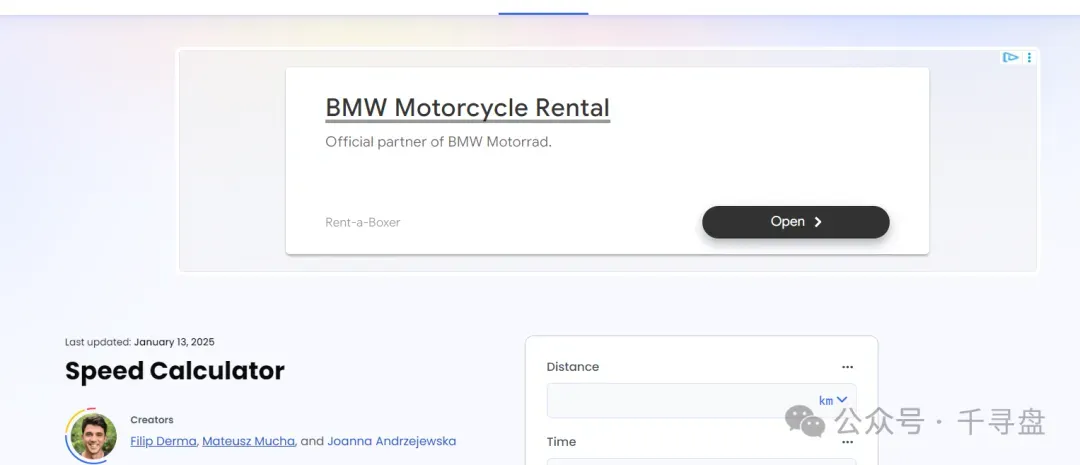This screenshot has height=465, width=1080.
Task: Click the Last updated January 13, 2025 date
Action: tap(140, 342)
